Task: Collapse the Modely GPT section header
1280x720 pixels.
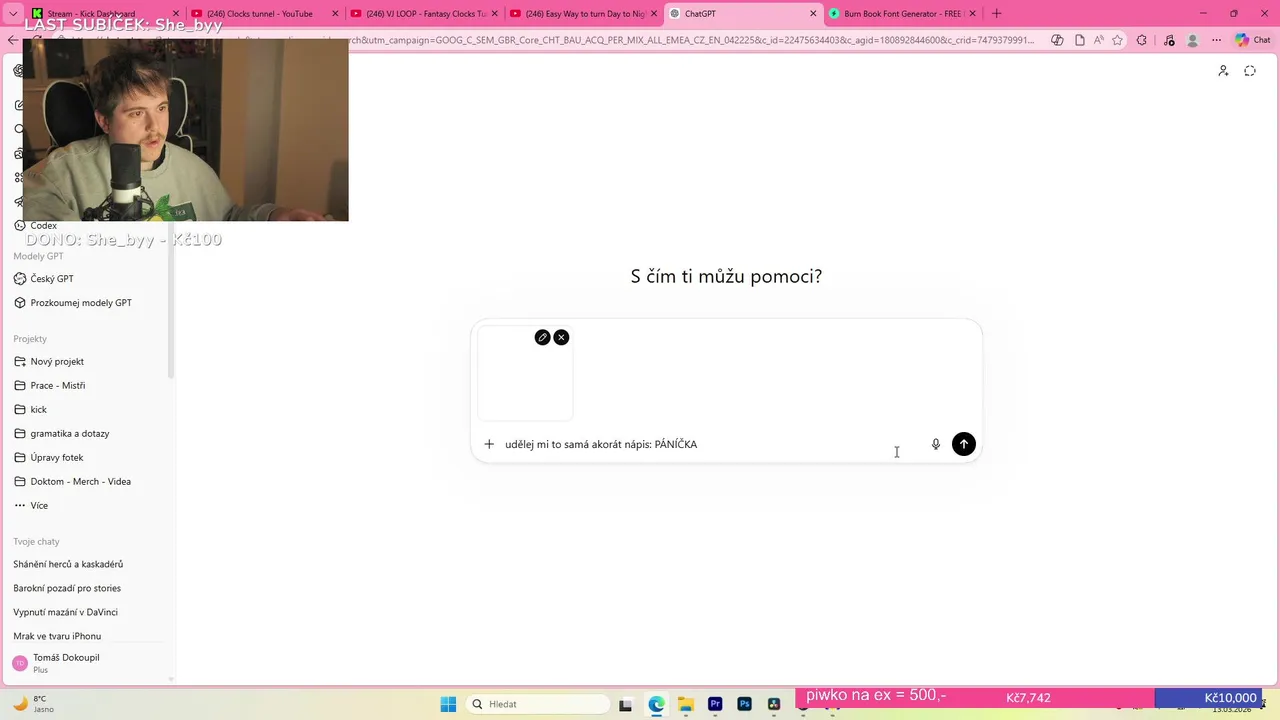Action: [x=38, y=257]
